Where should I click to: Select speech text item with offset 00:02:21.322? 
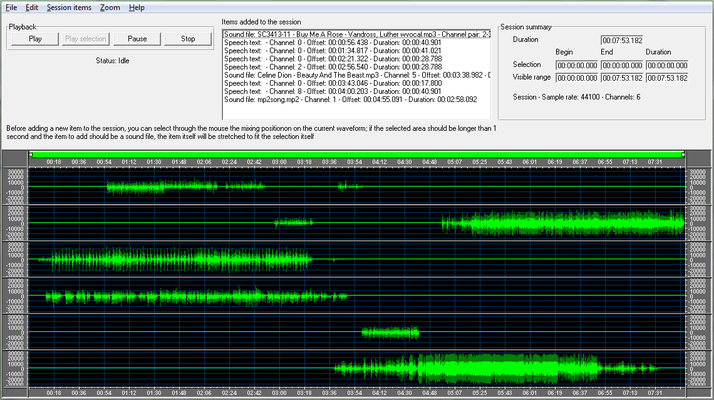tap(357, 59)
